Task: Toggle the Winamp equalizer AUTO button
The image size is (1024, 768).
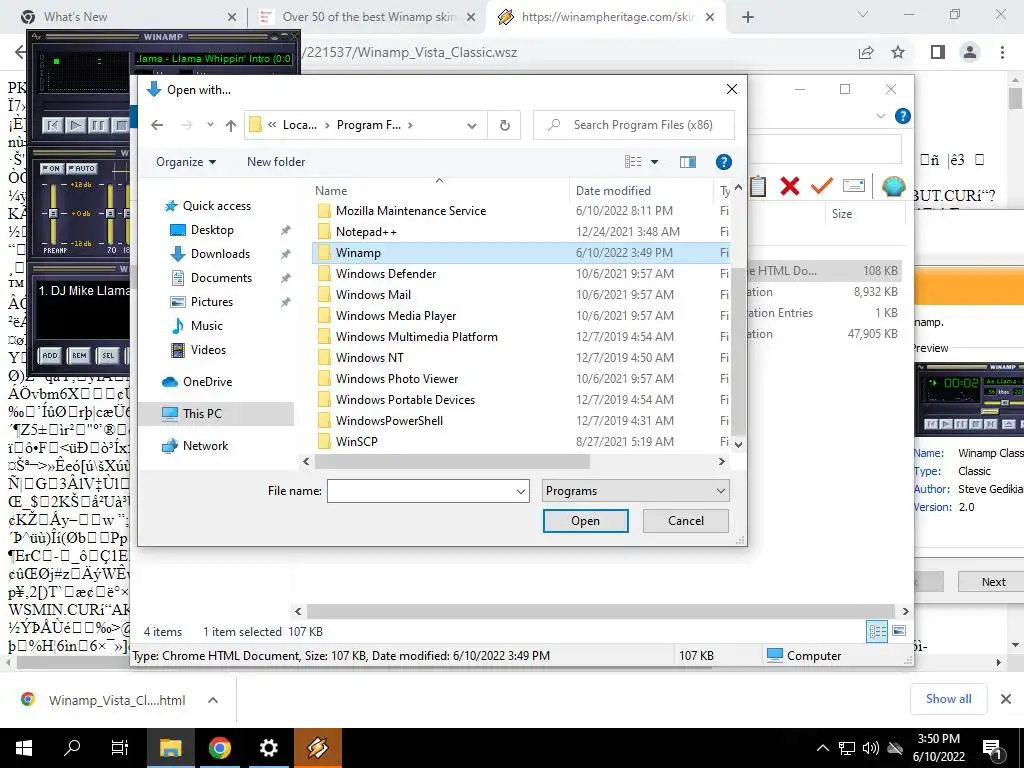Action: (x=81, y=168)
